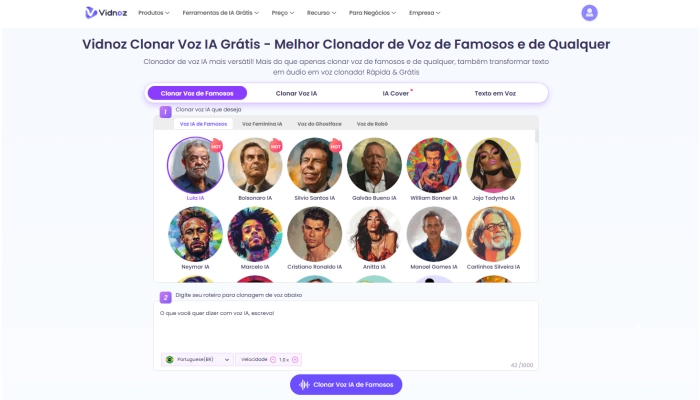Expand the Produtos menu
Viewport: 700px width, 400px height.
pyautogui.click(x=154, y=13)
